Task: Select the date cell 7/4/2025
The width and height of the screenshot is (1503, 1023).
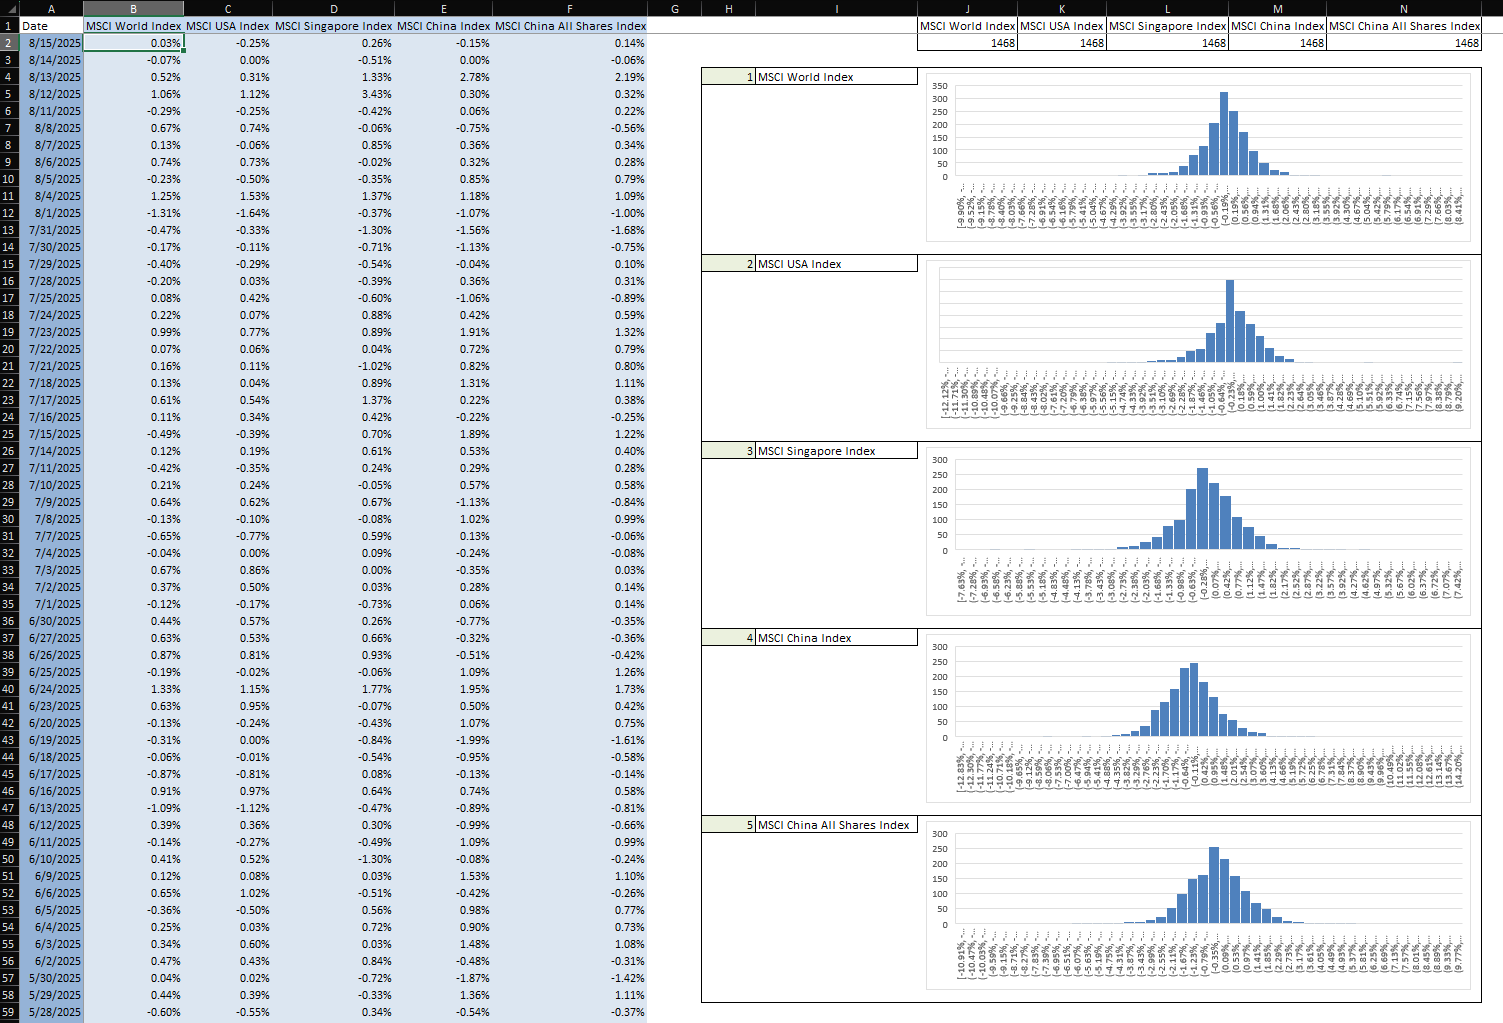Action: click(52, 553)
